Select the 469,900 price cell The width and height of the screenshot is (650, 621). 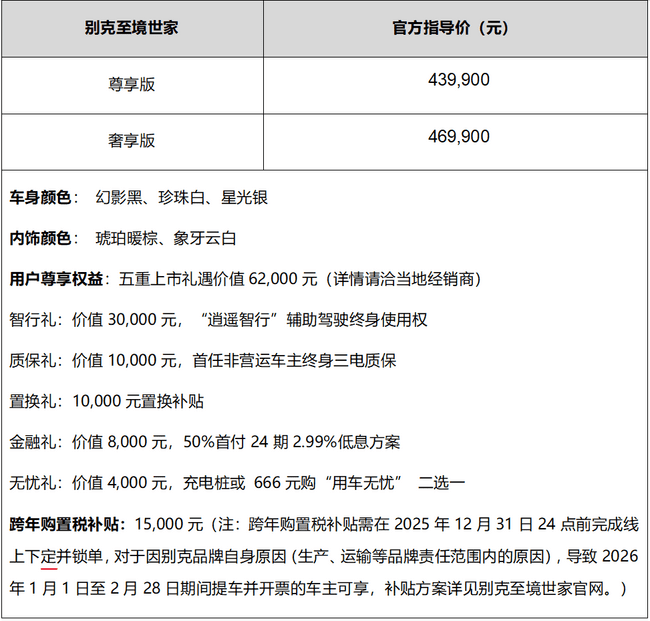coord(457,136)
